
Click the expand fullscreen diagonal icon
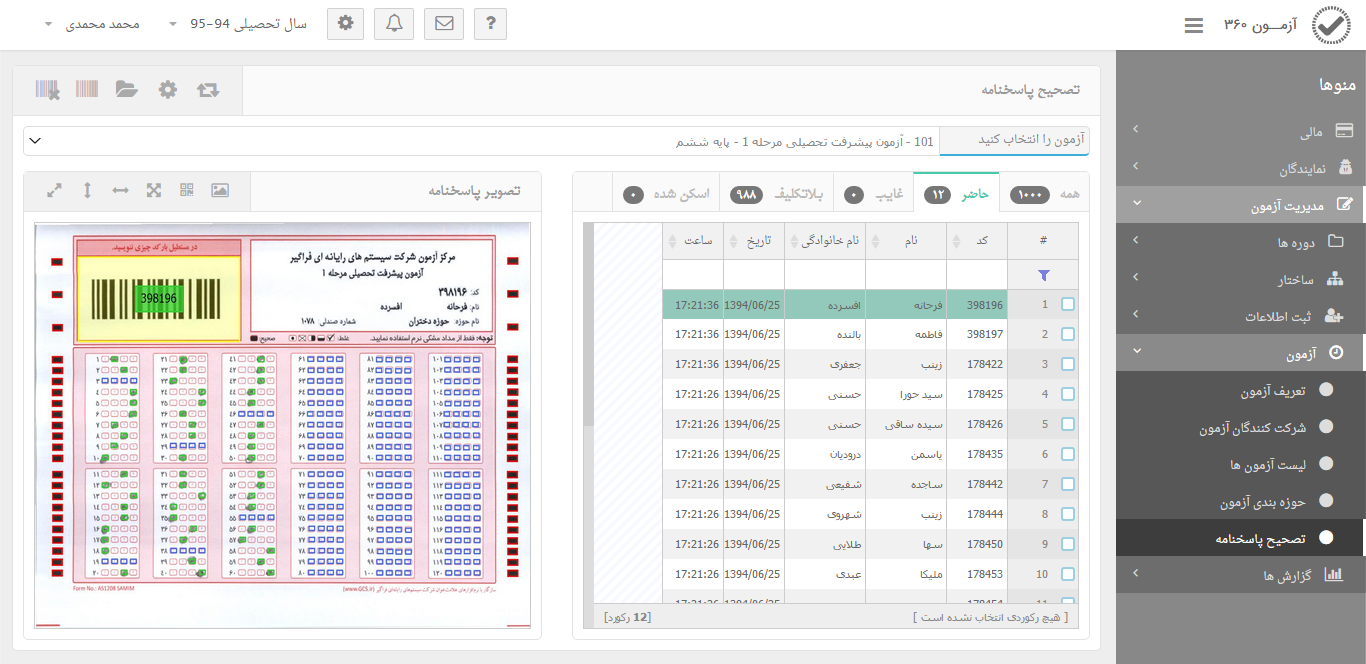click(55, 190)
